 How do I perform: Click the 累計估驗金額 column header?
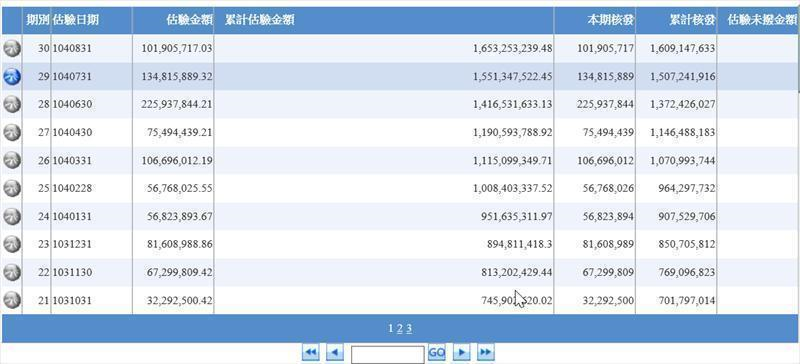point(259,20)
